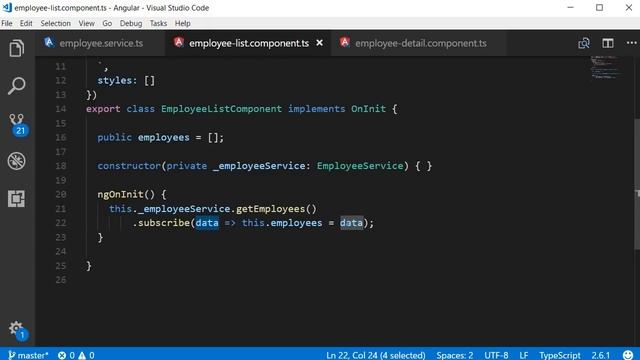
Task: Click the highlighted data parameter before the arrow
Action: (x=207, y=223)
